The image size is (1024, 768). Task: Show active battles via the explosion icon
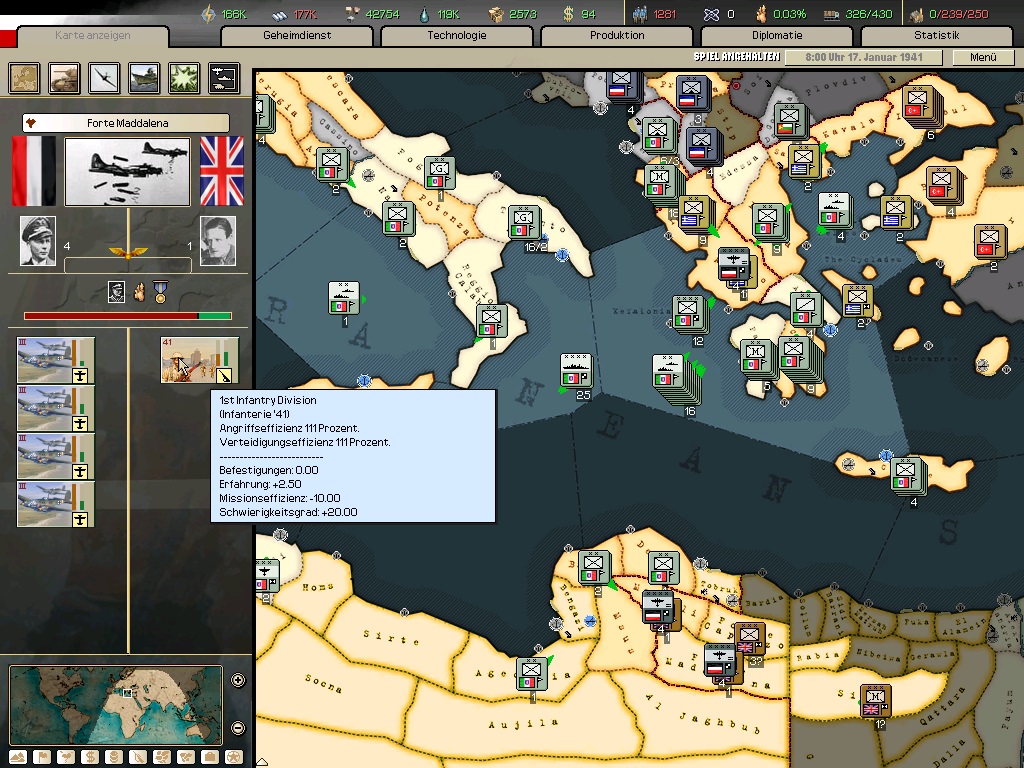tap(184, 77)
